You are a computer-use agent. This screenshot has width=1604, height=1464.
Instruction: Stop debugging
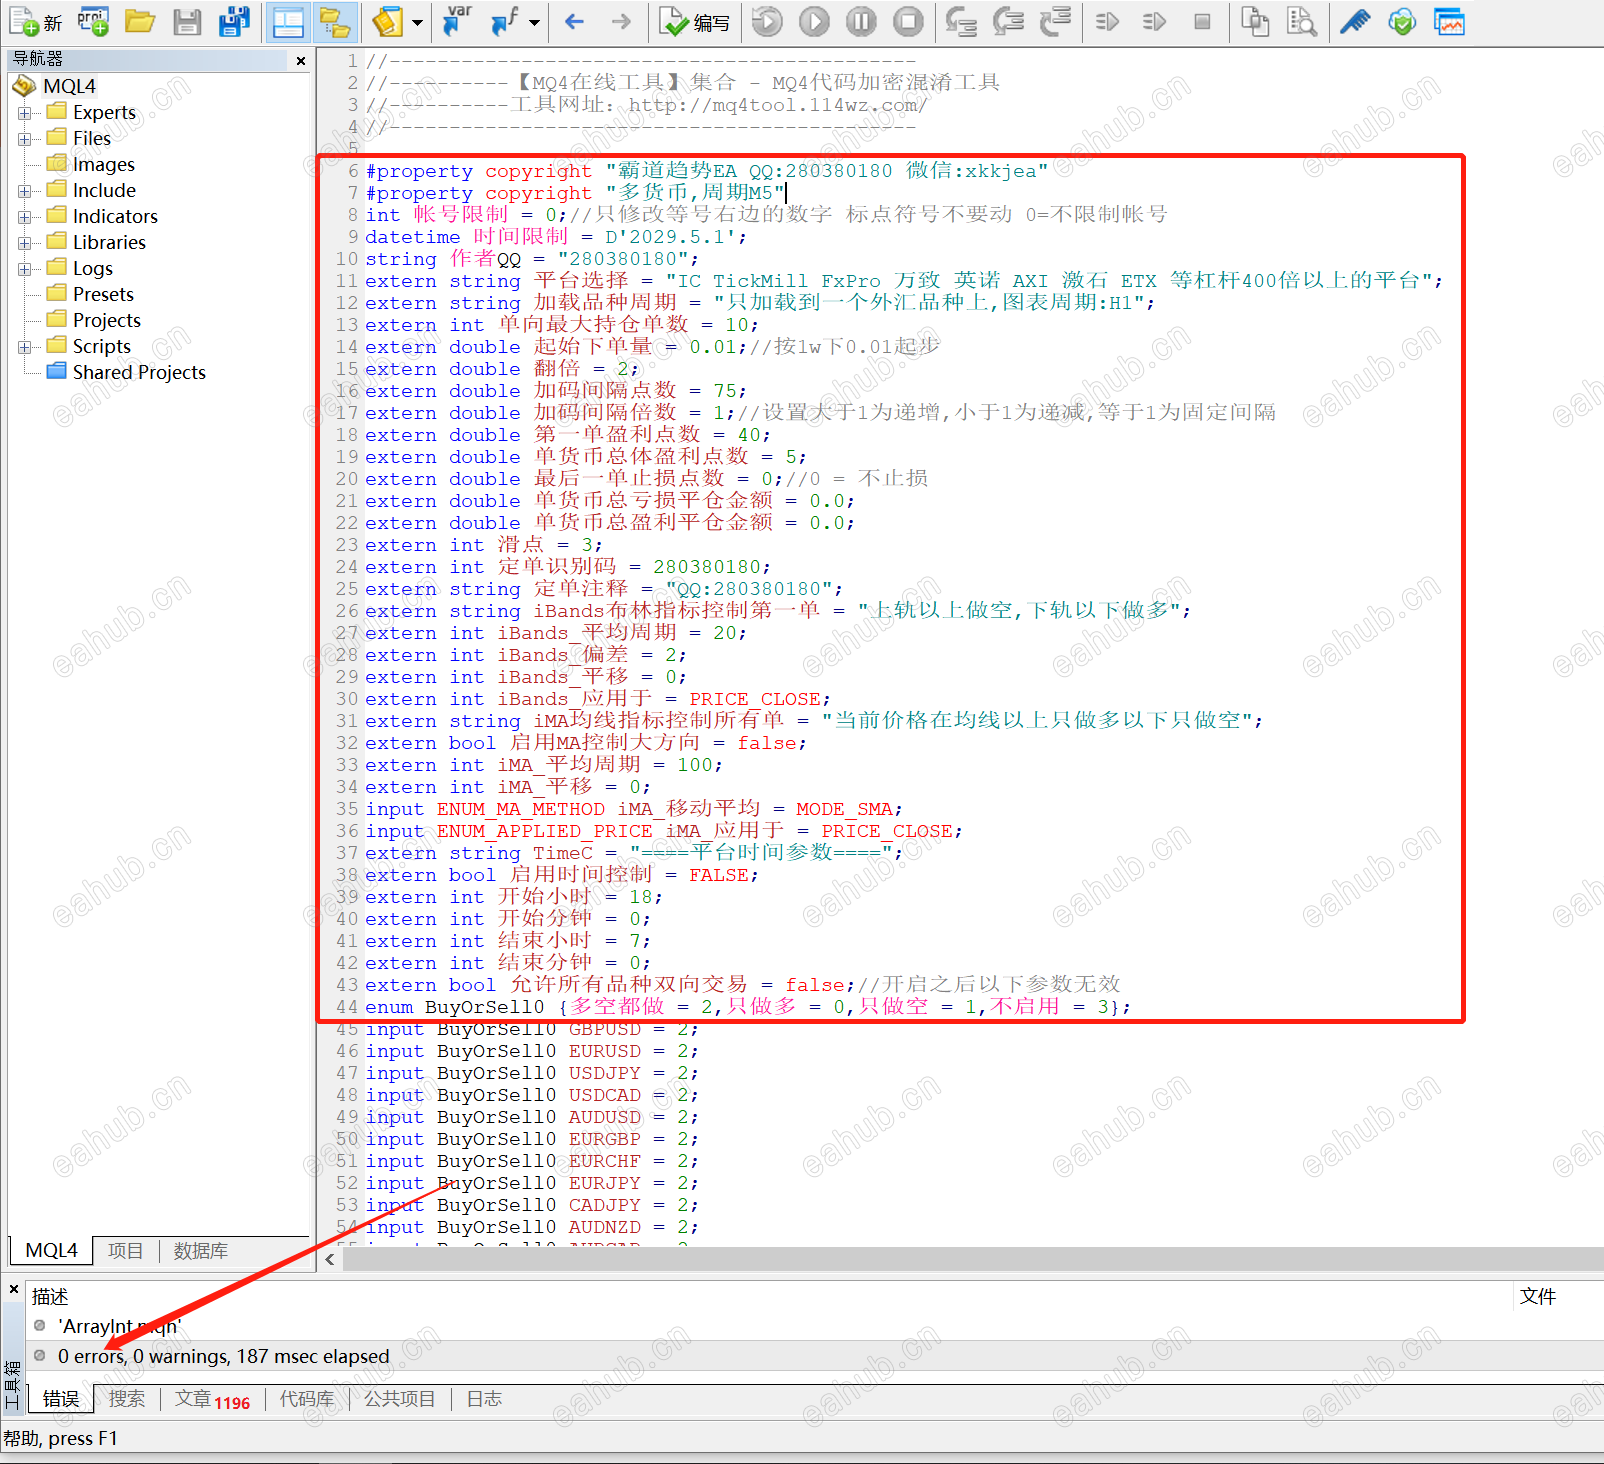click(908, 22)
